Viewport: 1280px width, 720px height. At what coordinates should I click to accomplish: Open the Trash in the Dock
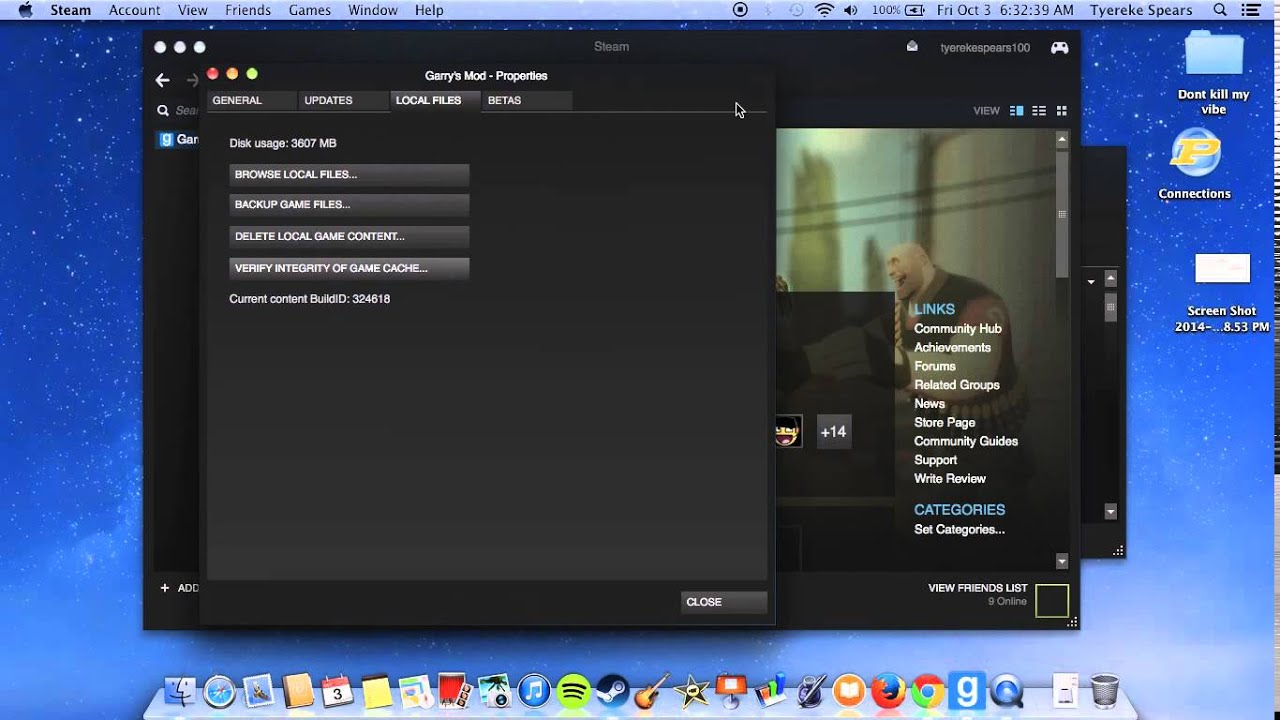pos(1105,691)
